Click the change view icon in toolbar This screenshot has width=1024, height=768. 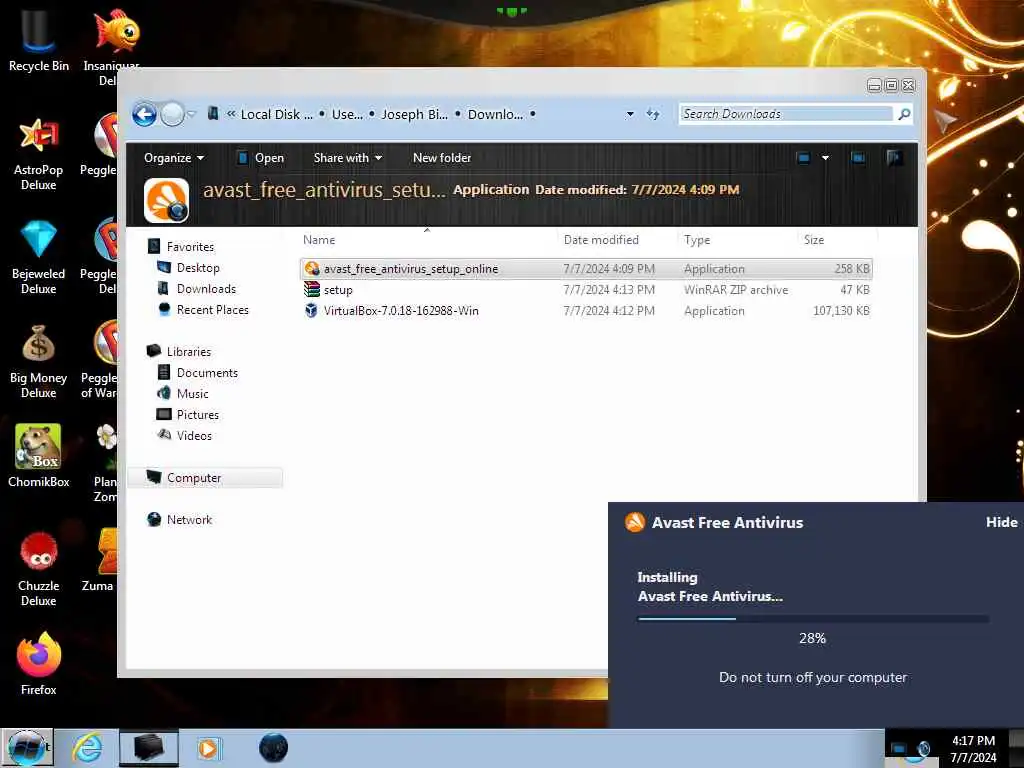(803, 157)
